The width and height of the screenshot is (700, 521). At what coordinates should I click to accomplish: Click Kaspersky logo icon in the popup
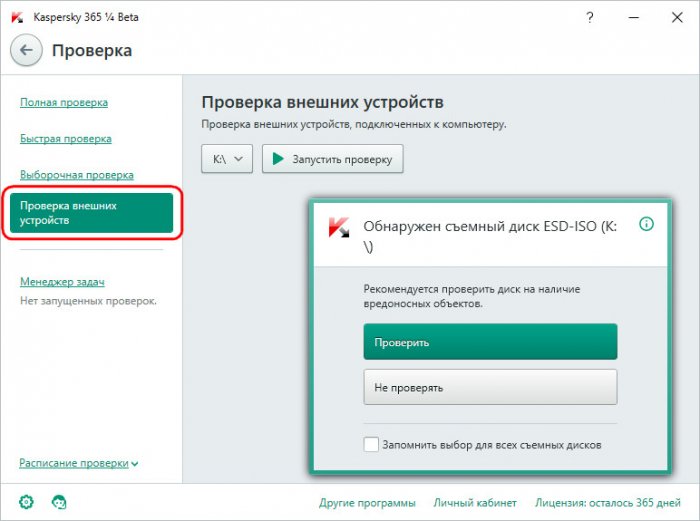tap(339, 227)
